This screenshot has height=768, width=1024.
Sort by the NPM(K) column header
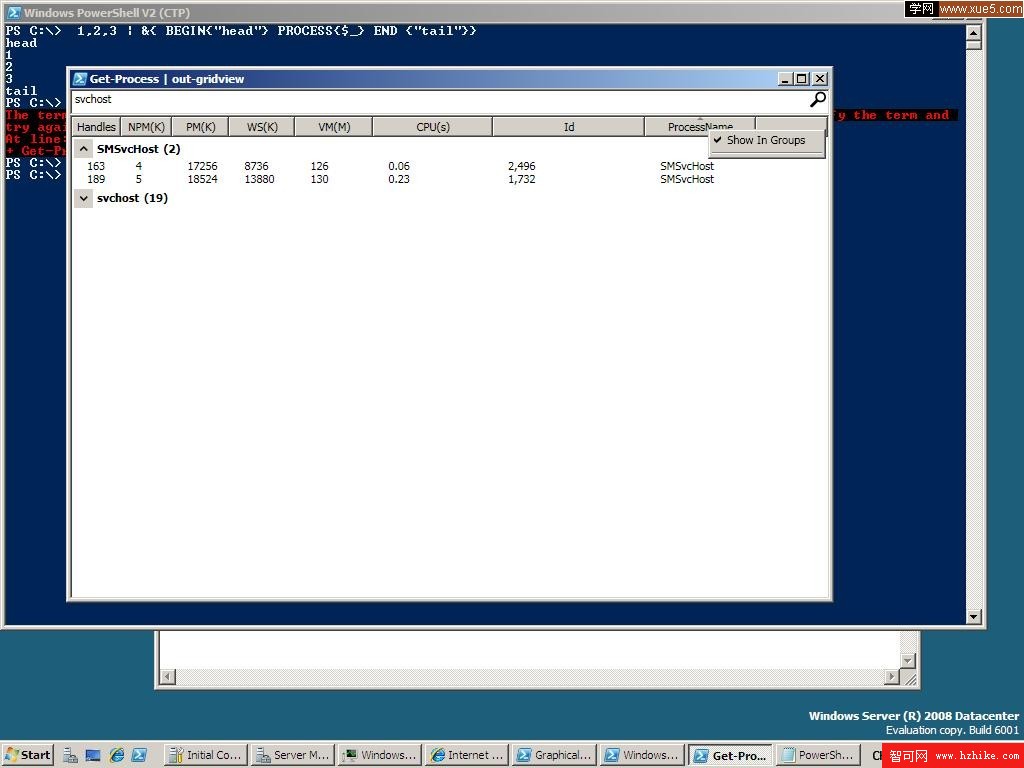click(x=146, y=127)
